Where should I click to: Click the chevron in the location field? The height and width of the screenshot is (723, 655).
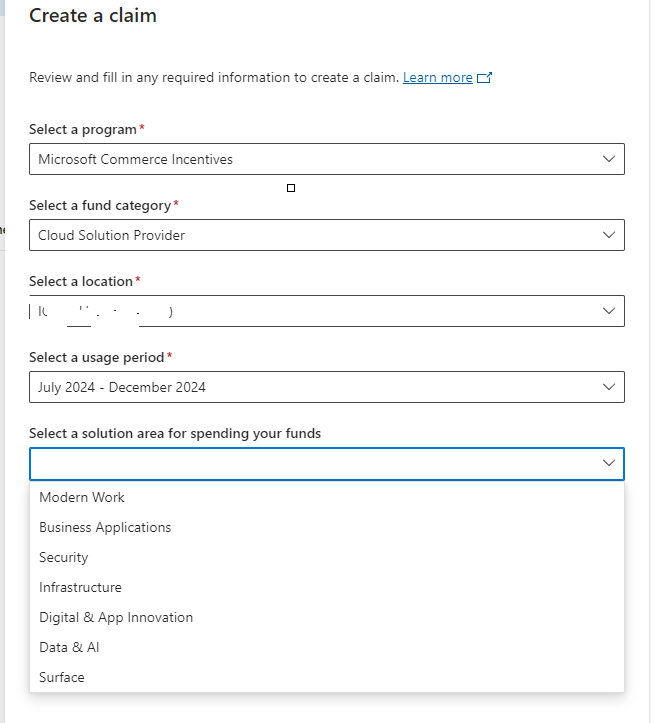[609, 311]
